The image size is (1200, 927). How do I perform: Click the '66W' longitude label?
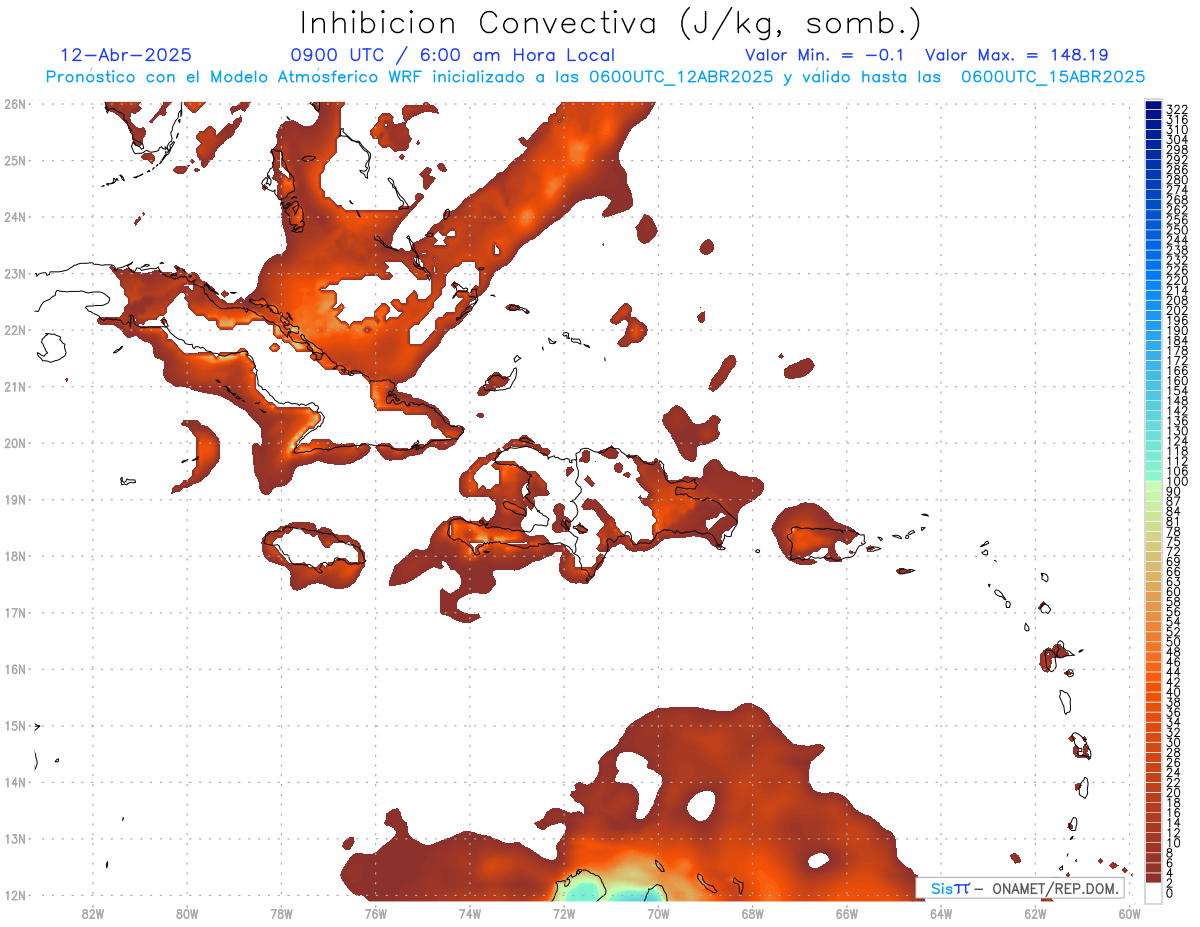pos(846,913)
